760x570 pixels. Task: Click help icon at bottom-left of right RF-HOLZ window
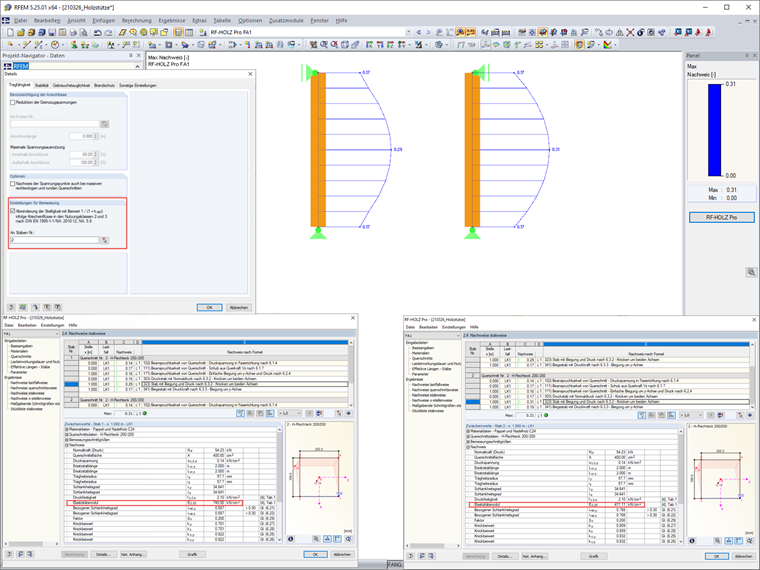[x=411, y=556]
